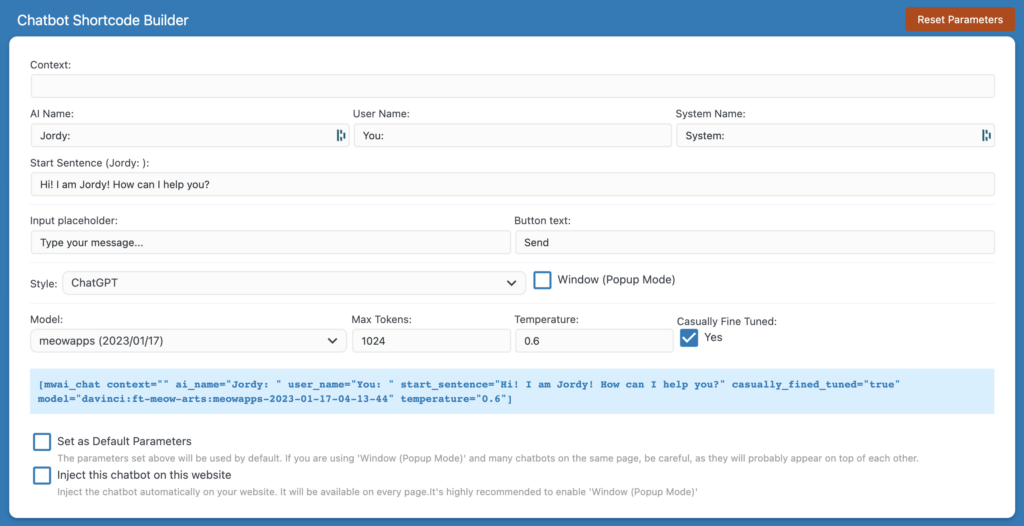The width and height of the screenshot is (1024, 526).
Task: Click the System Name field containing System:
Action: [835, 135]
